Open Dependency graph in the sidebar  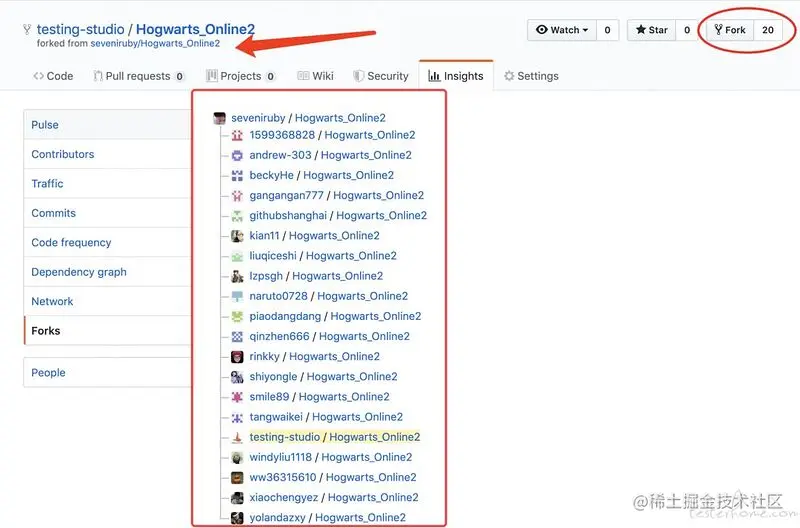107,272
